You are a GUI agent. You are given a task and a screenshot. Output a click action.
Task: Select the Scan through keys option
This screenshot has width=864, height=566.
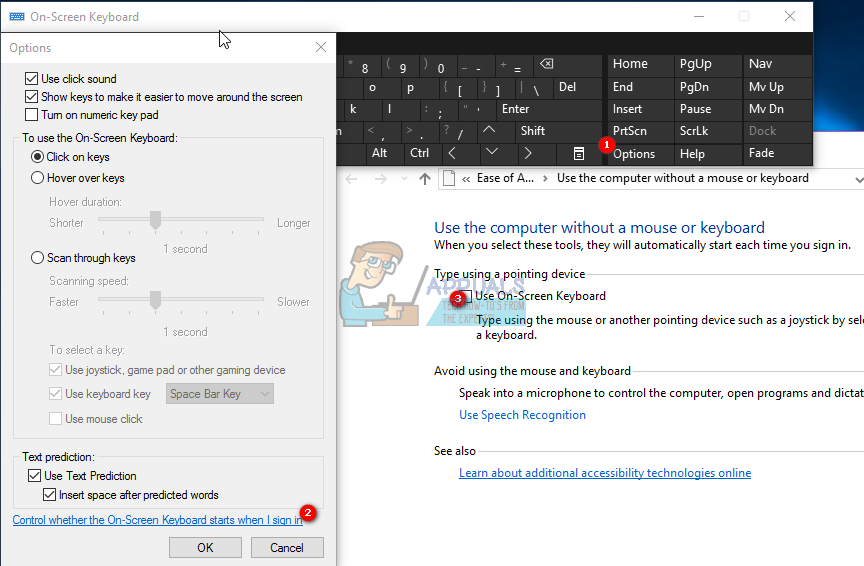38,258
